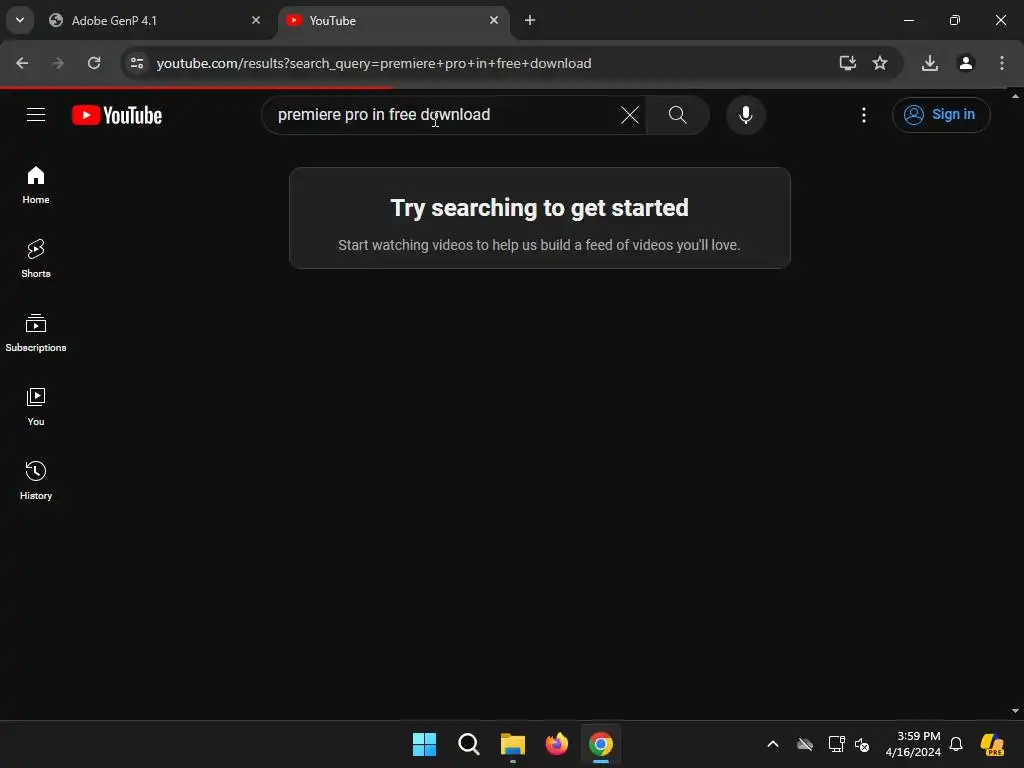
Task: Open Subscriptions in sidebar
Action: click(x=36, y=332)
